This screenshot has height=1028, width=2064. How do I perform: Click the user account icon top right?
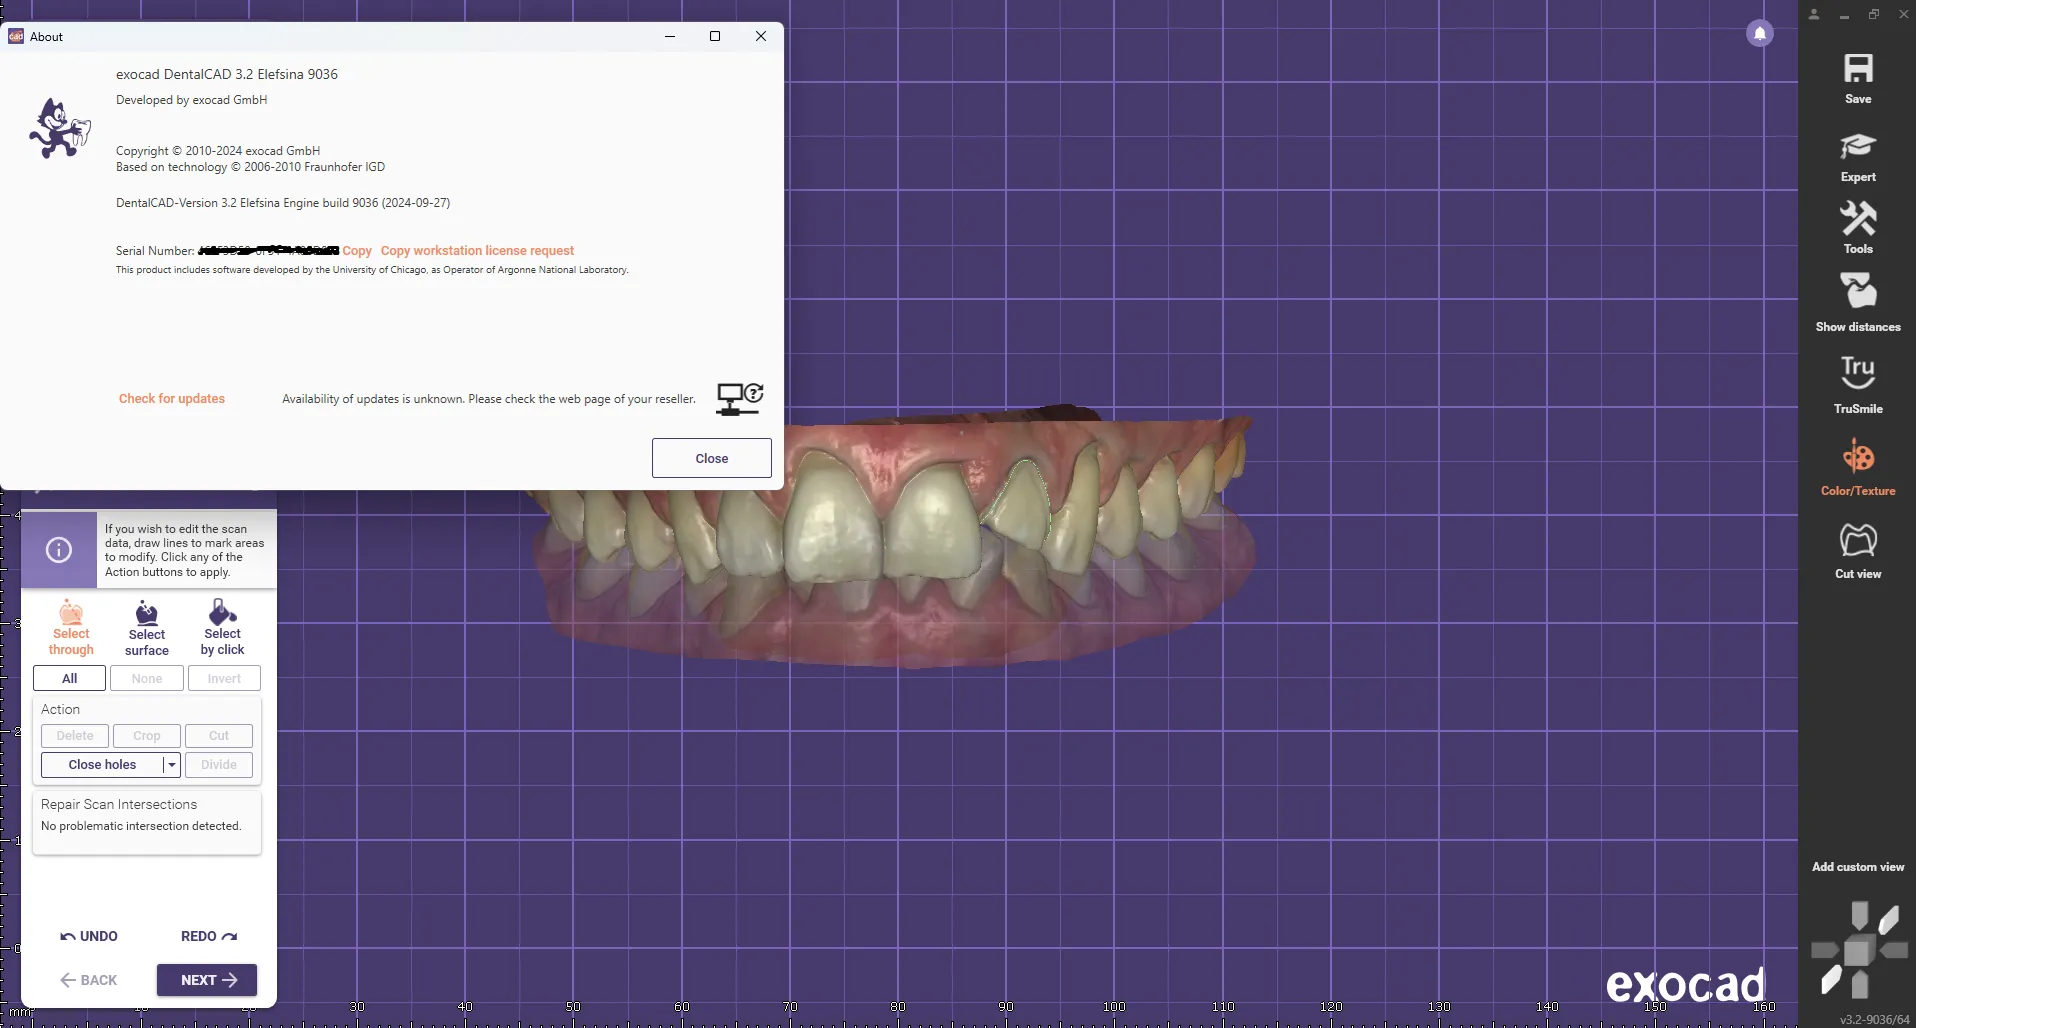click(1814, 14)
